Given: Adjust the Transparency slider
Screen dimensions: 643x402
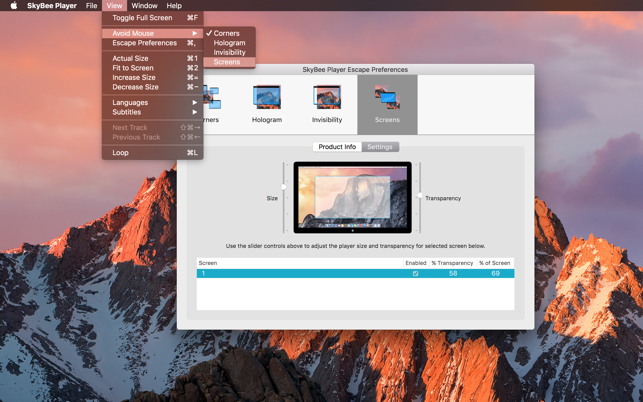Looking at the screenshot, I should coord(419,196).
